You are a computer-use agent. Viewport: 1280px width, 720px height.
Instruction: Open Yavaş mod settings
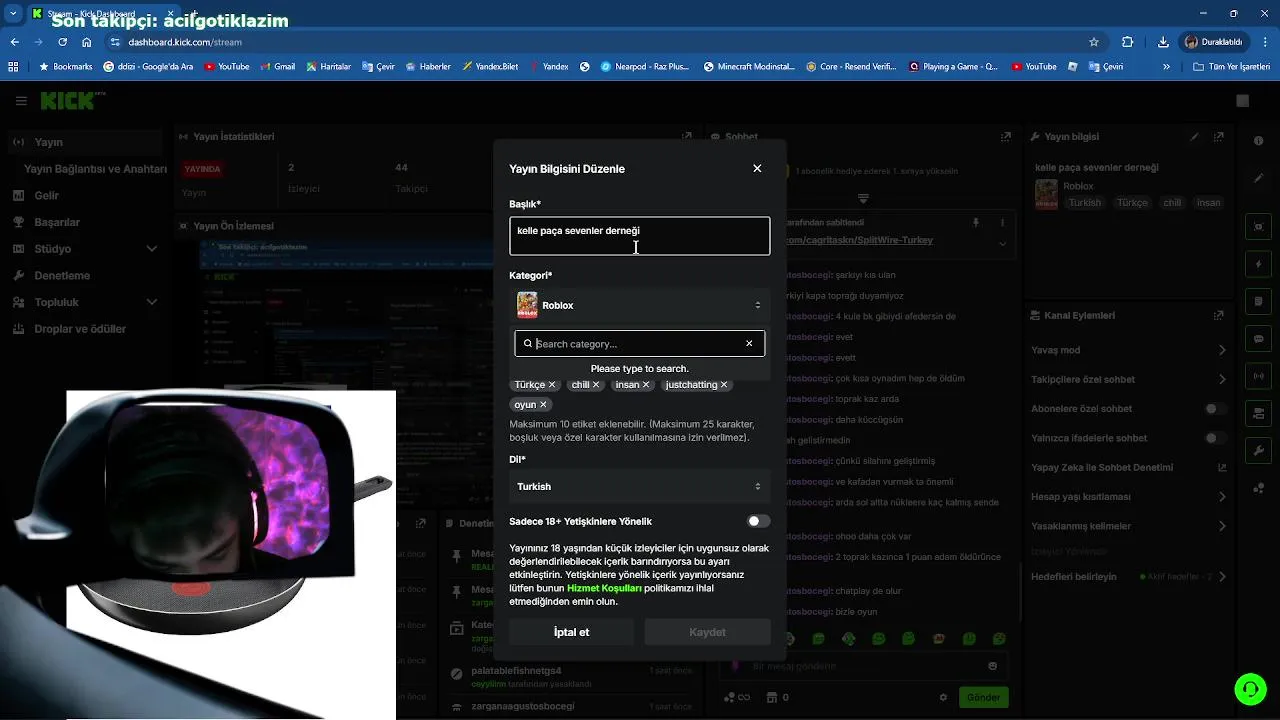(x=1129, y=351)
